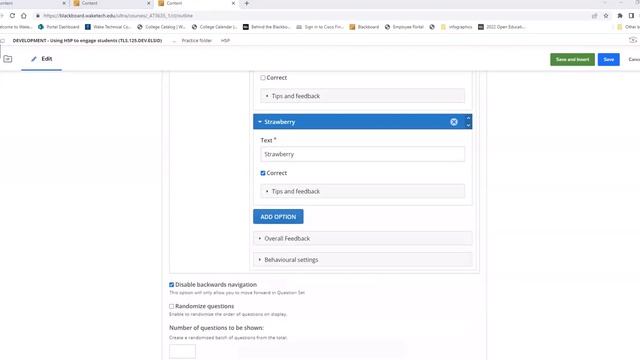Open the College Calendar bookmark
This screenshot has height=360, width=640.
pos(214,27)
